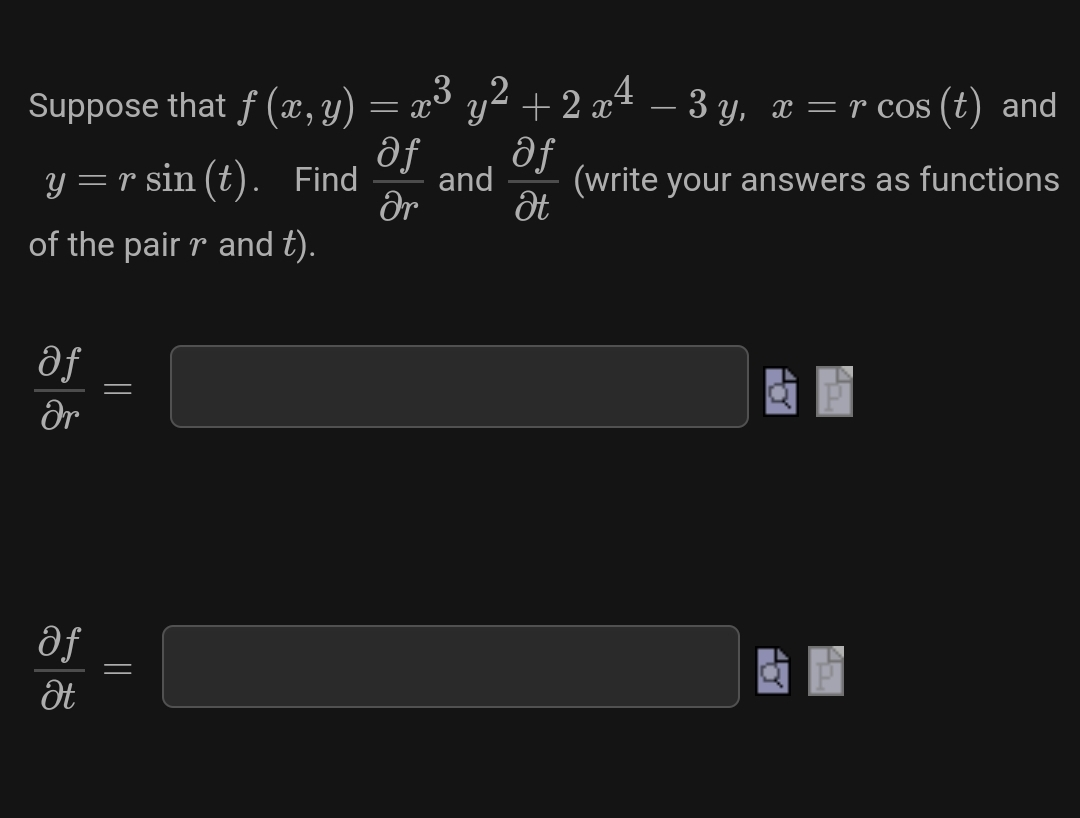This screenshot has height=818, width=1080.
Task: Click the ∂f/∂r answer input box
Action: click(x=459, y=387)
